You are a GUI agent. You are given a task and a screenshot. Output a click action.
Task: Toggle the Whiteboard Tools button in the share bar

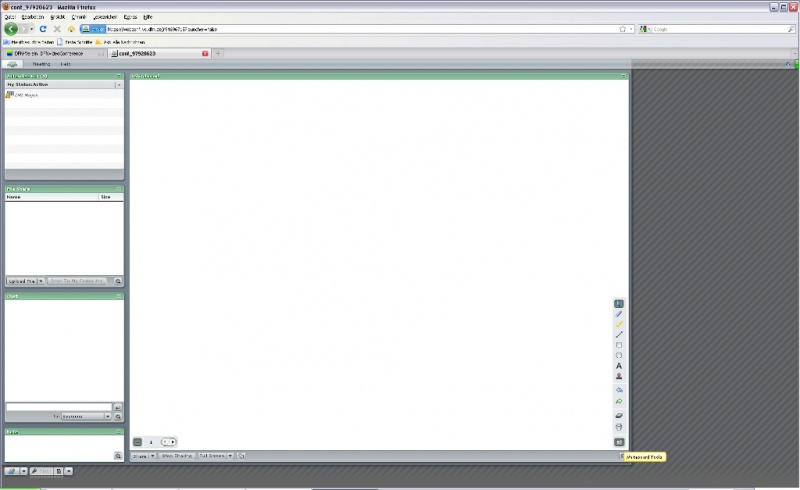[621, 456]
